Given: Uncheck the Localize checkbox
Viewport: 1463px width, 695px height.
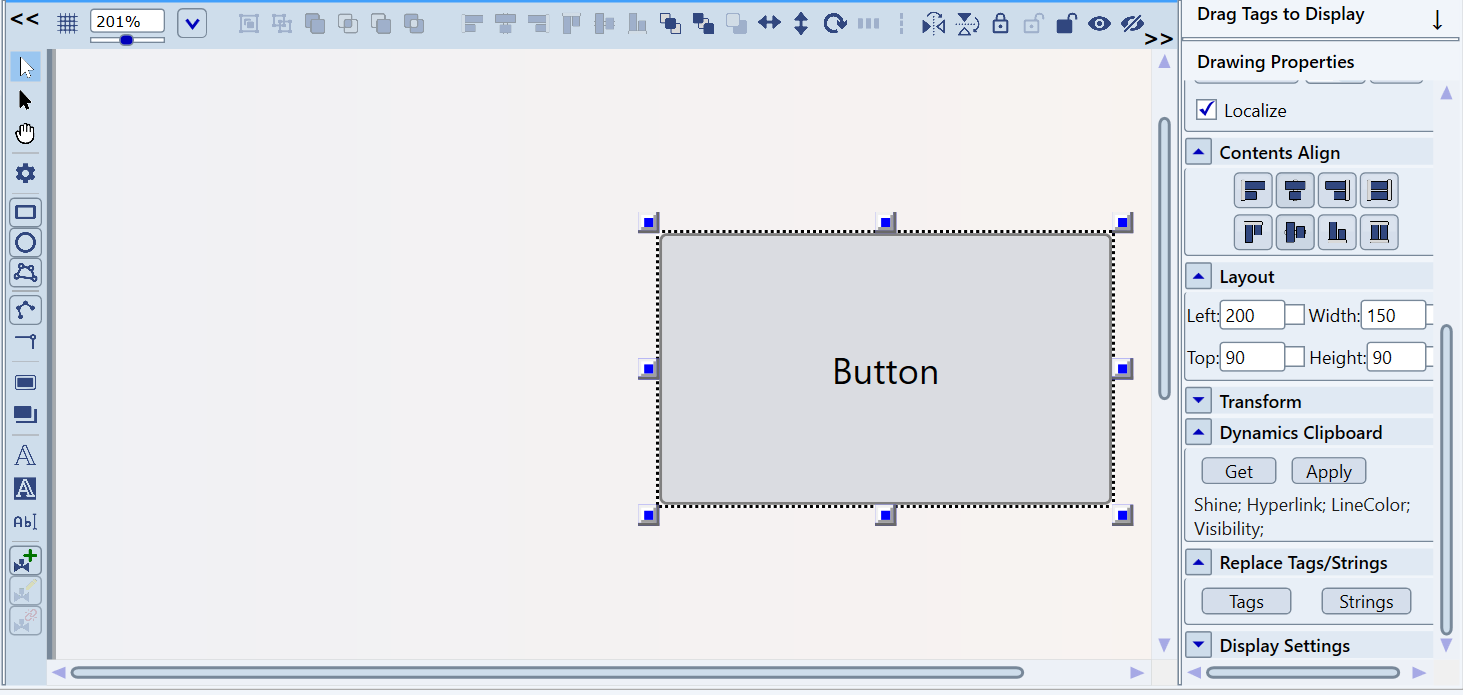Looking at the screenshot, I should (1207, 110).
